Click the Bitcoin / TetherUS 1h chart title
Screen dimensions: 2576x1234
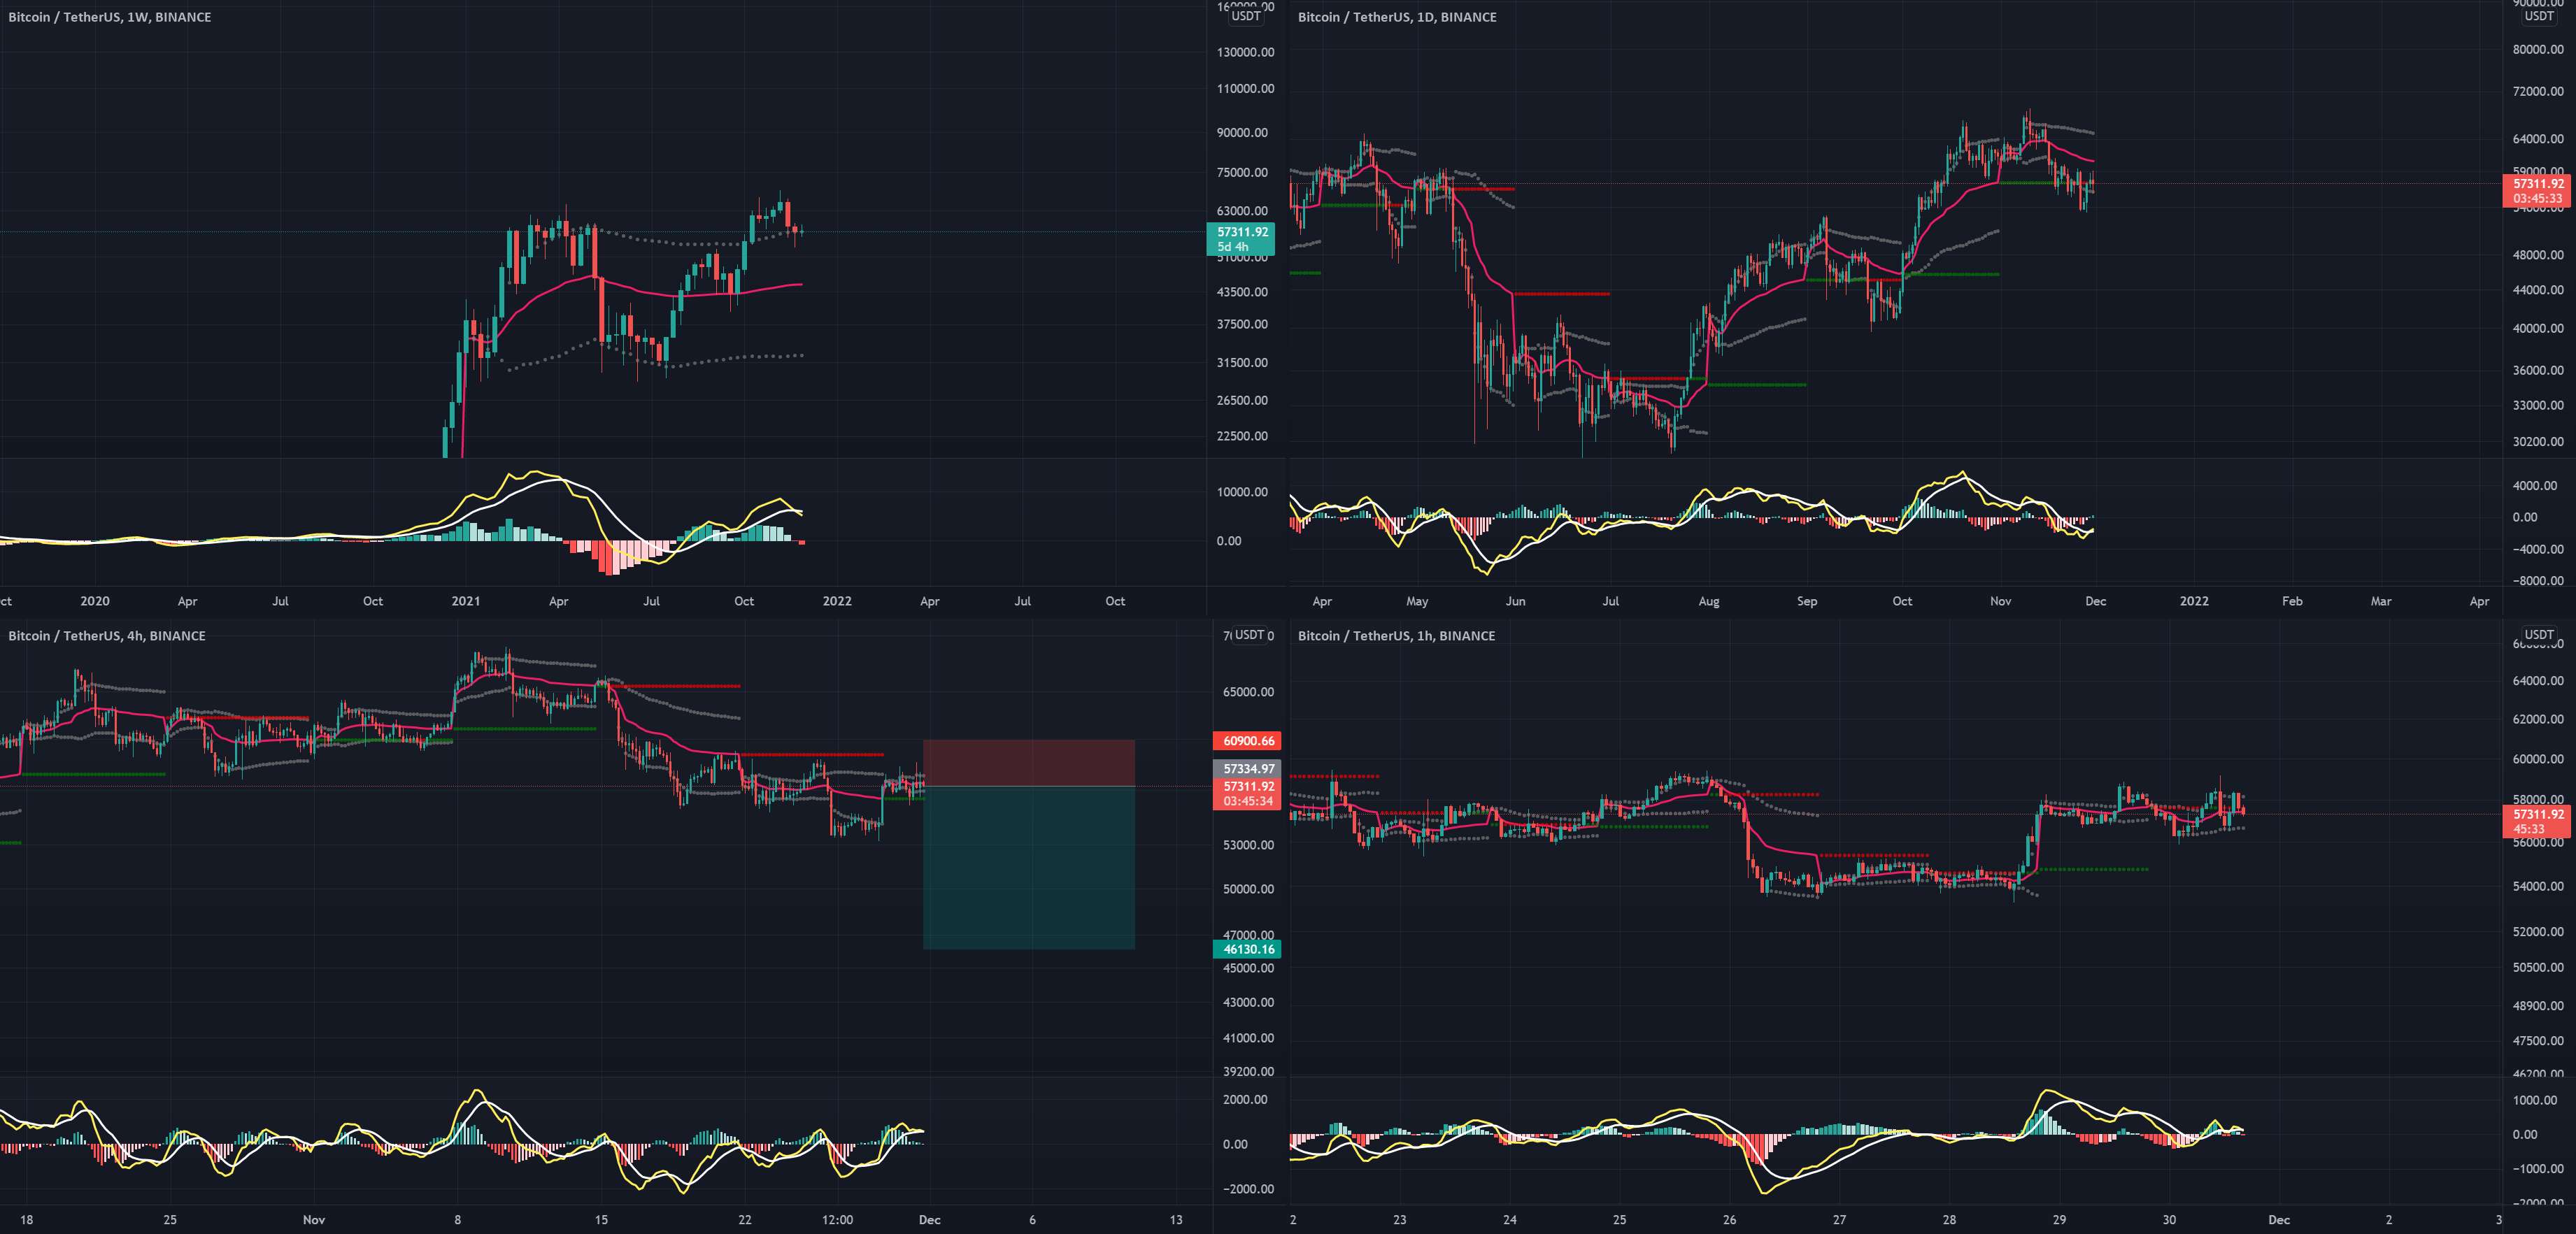[1396, 636]
